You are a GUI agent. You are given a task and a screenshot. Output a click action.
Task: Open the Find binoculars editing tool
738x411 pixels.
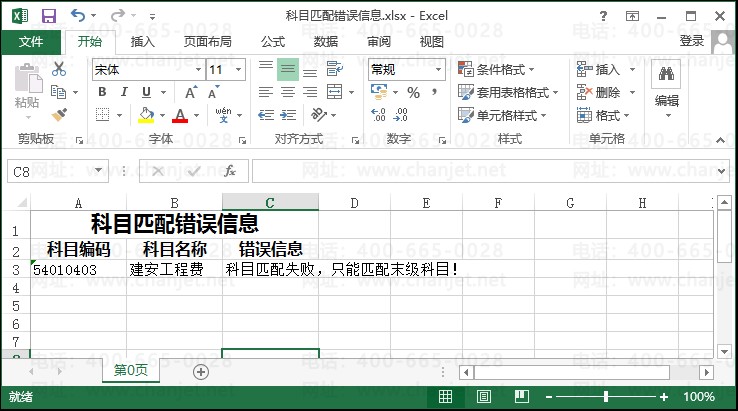tap(666, 74)
